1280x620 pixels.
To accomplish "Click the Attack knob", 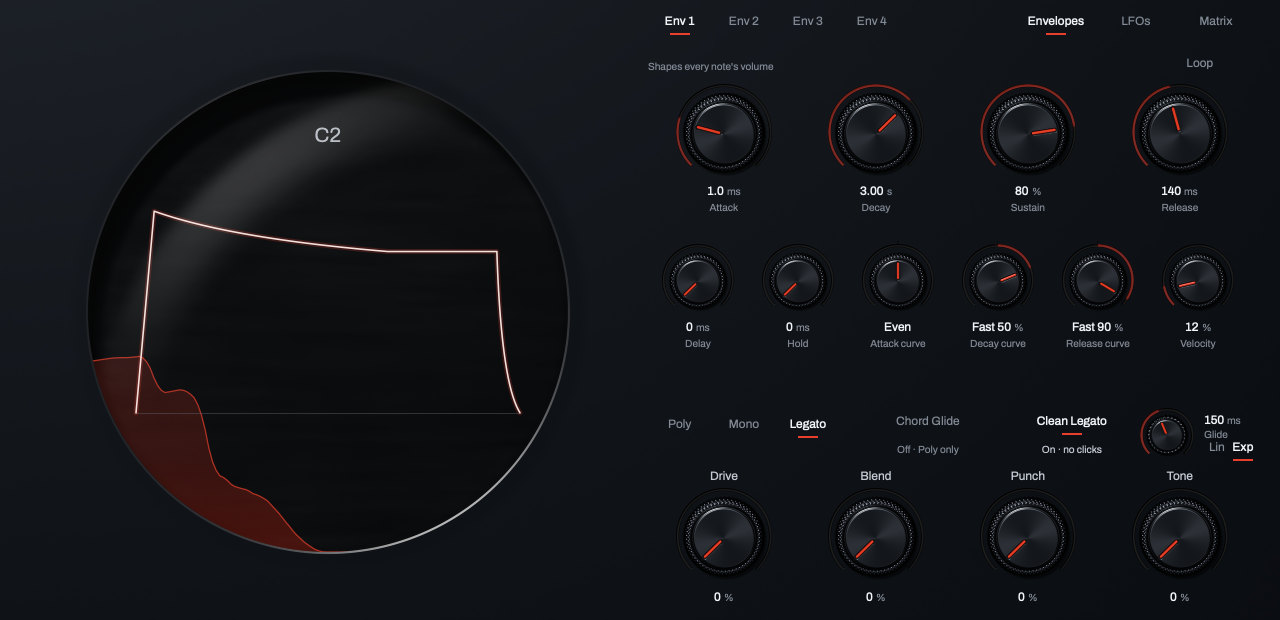I will click(724, 133).
